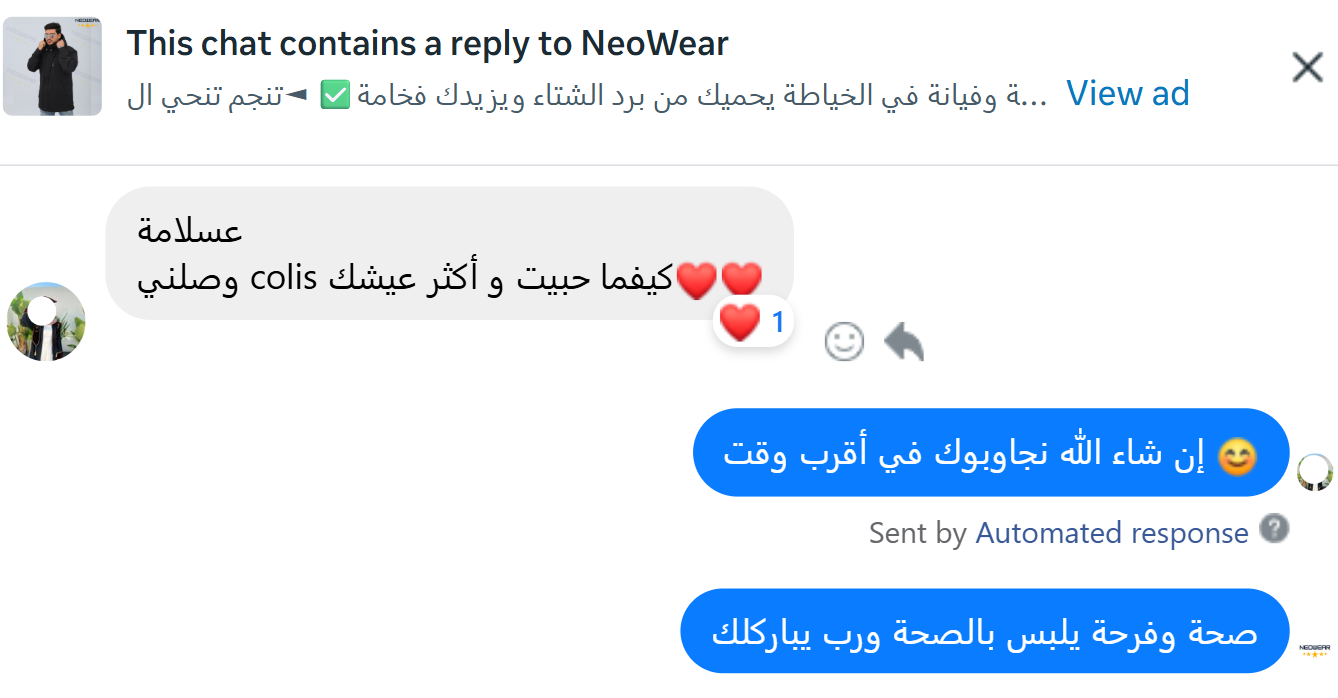Click the red hearts in customer message
Image resolution: width=1338 pixels, height=698 pixels.
pyautogui.click(x=720, y=279)
